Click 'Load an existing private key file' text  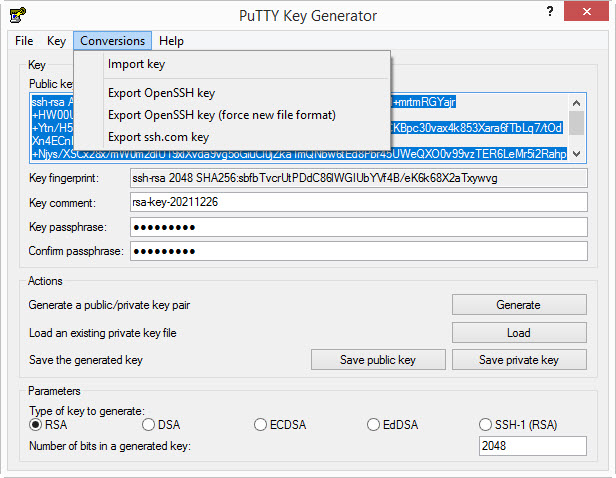[x=103, y=333]
